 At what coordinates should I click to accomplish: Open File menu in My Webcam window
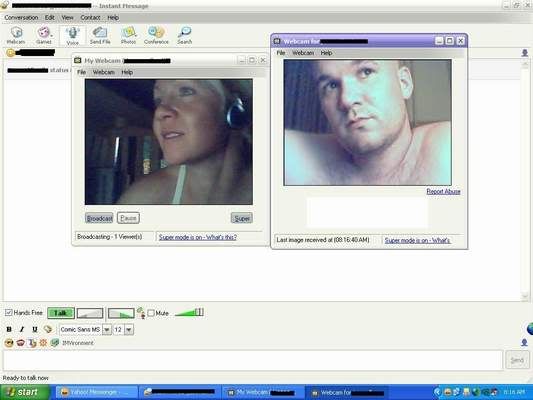tap(82, 72)
